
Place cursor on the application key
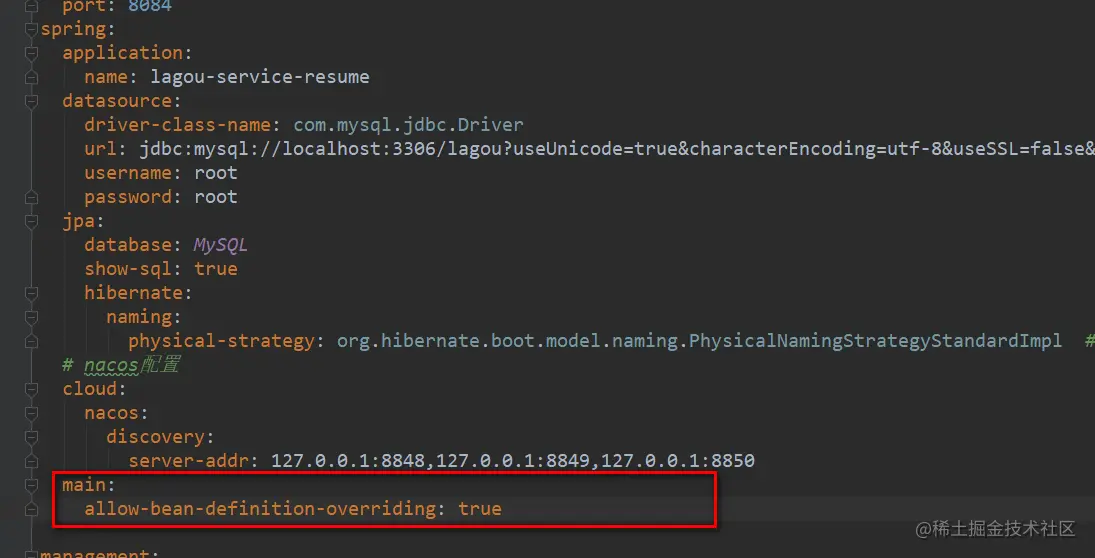[122, 53]
